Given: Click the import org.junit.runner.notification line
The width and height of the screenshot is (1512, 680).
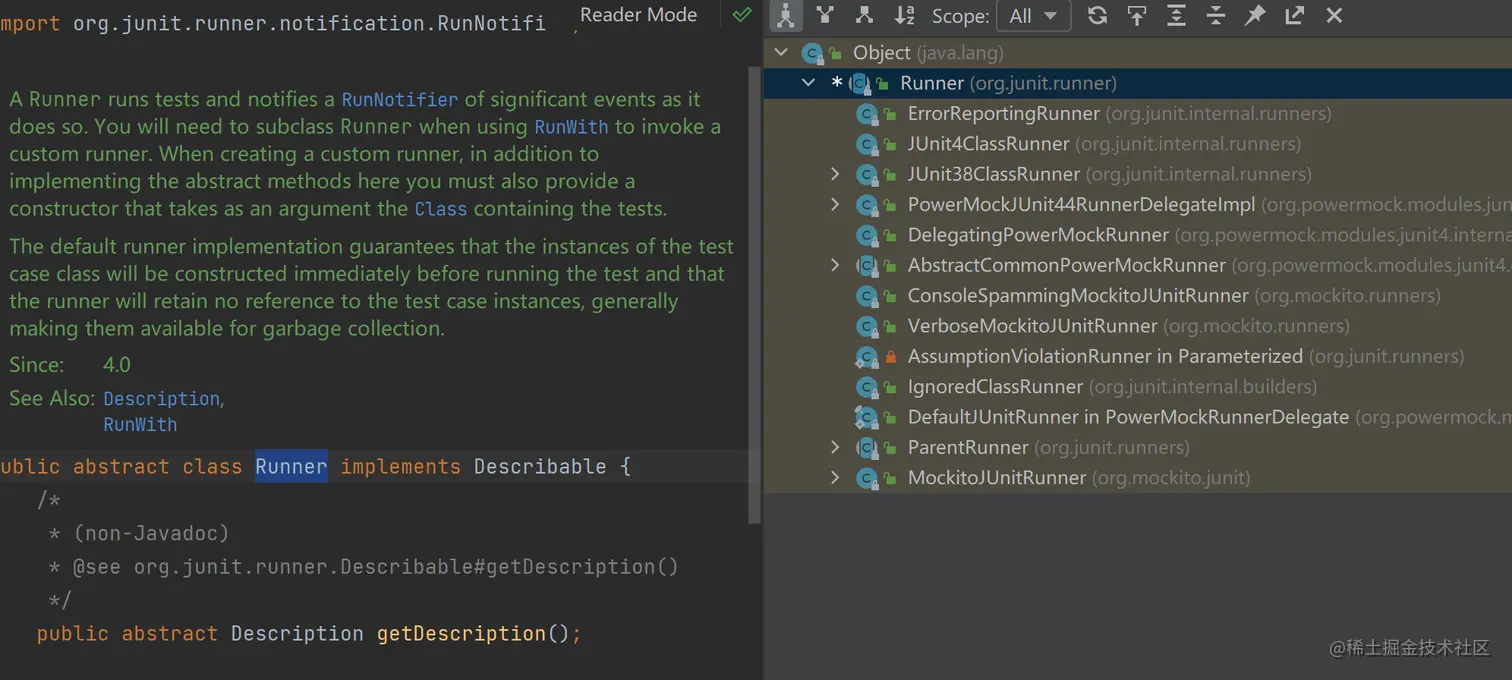Looking at the screenshot, I should tap(273, 23).
